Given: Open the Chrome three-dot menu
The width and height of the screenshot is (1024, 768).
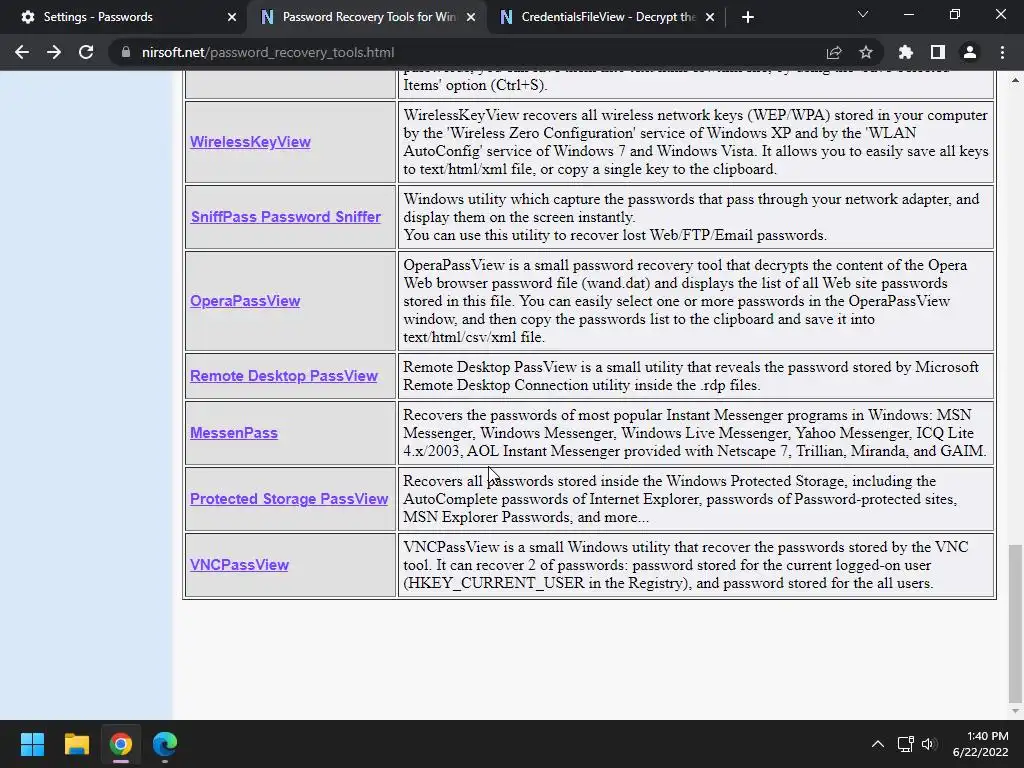Looking at the screenshot, I should click(x=1002, y=52).
